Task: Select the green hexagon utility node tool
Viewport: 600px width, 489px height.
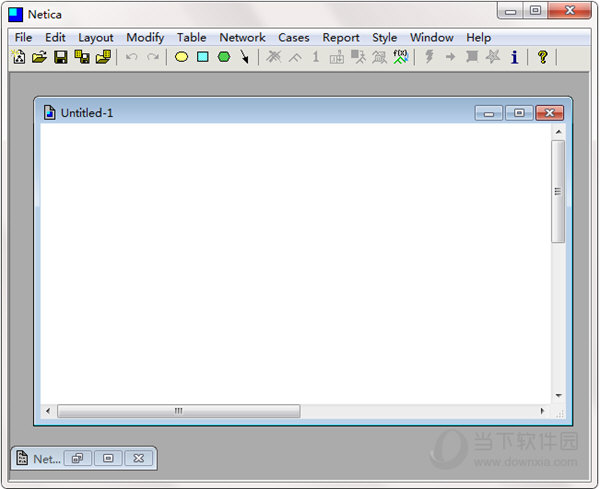Action: [224, 57]
